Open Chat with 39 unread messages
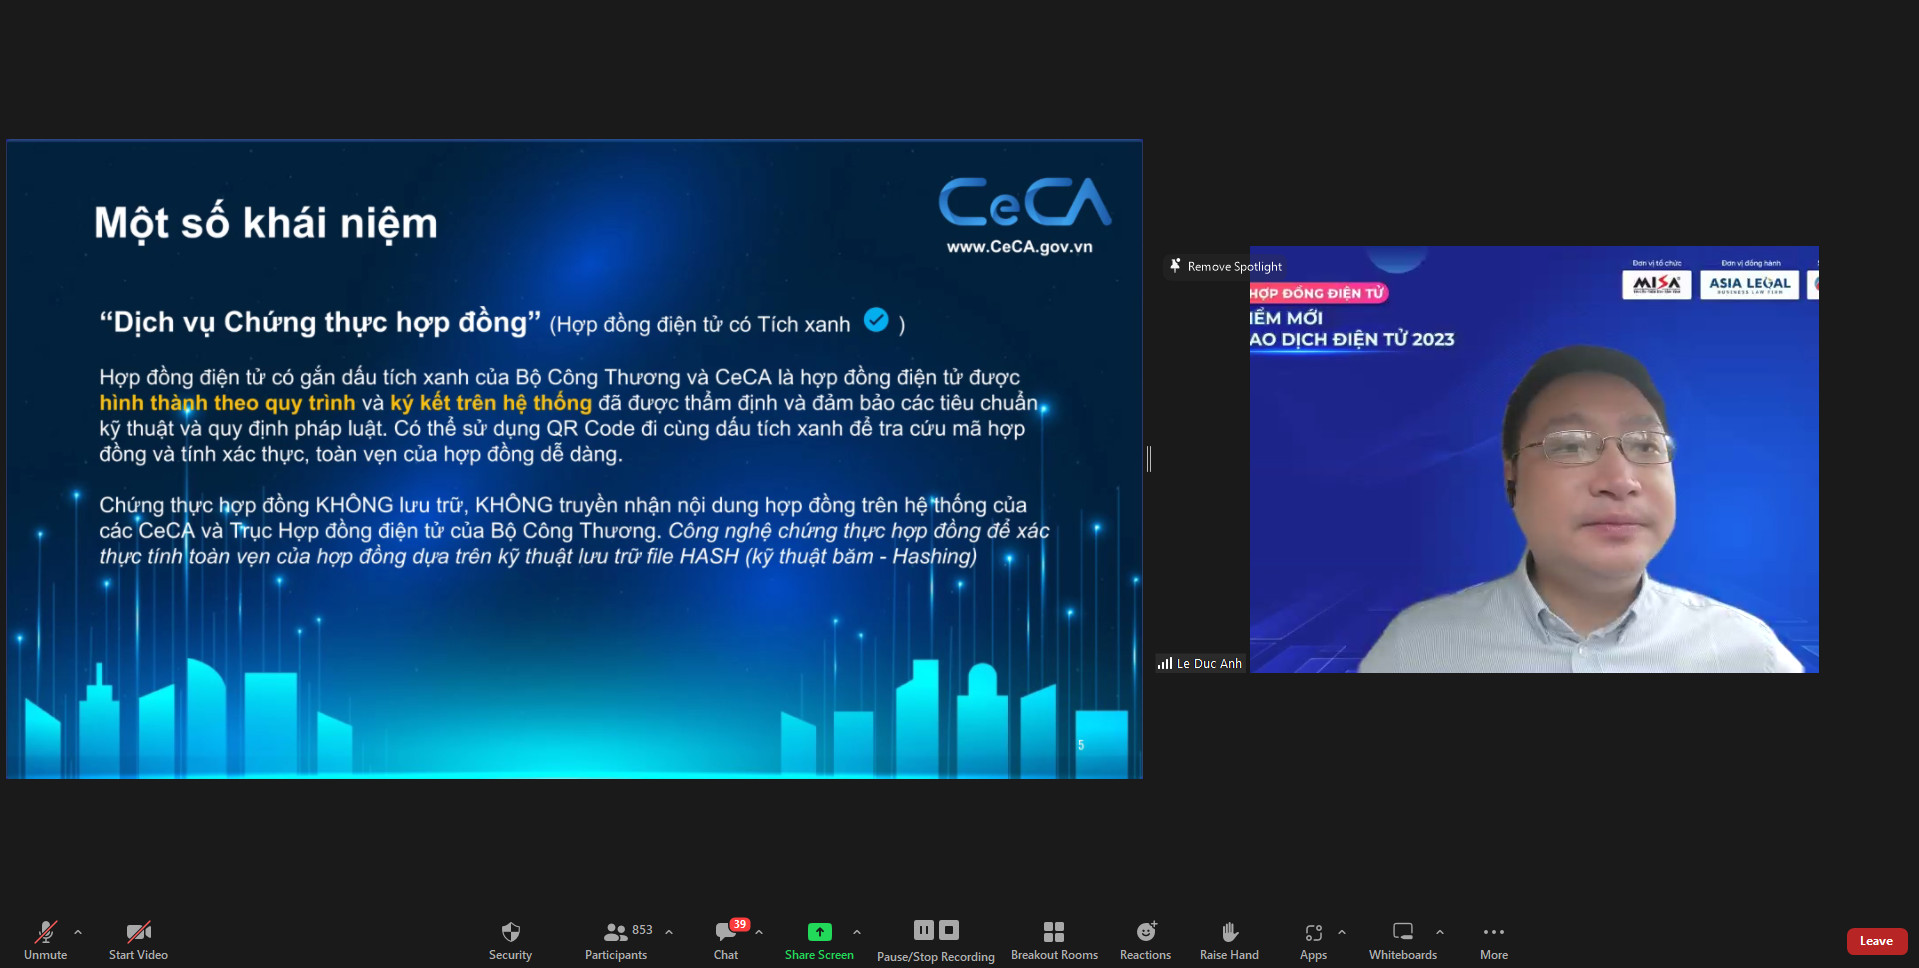 726,939
